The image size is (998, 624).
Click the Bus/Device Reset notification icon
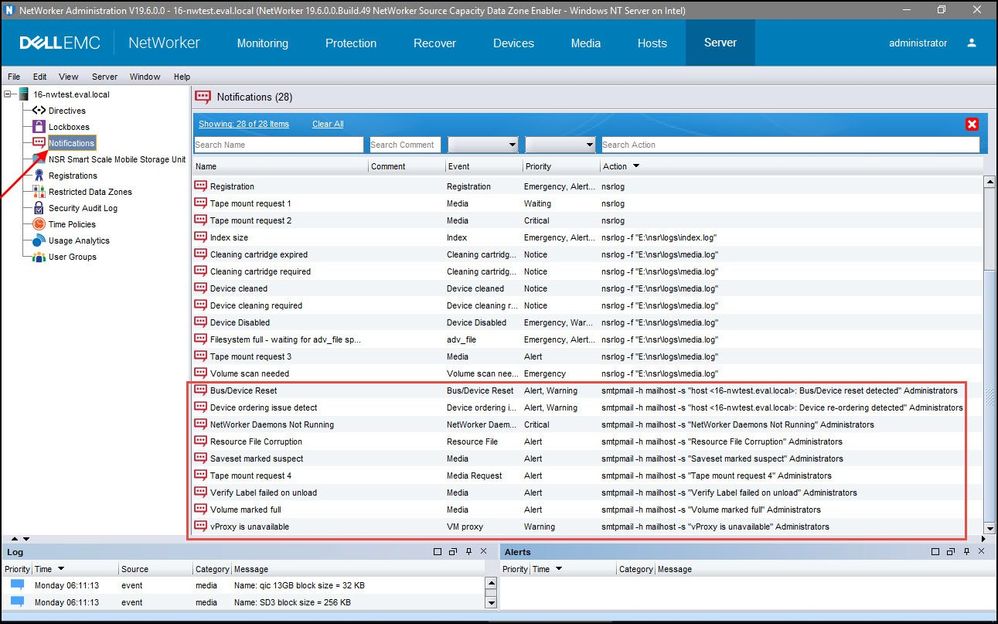pos(200,390)
